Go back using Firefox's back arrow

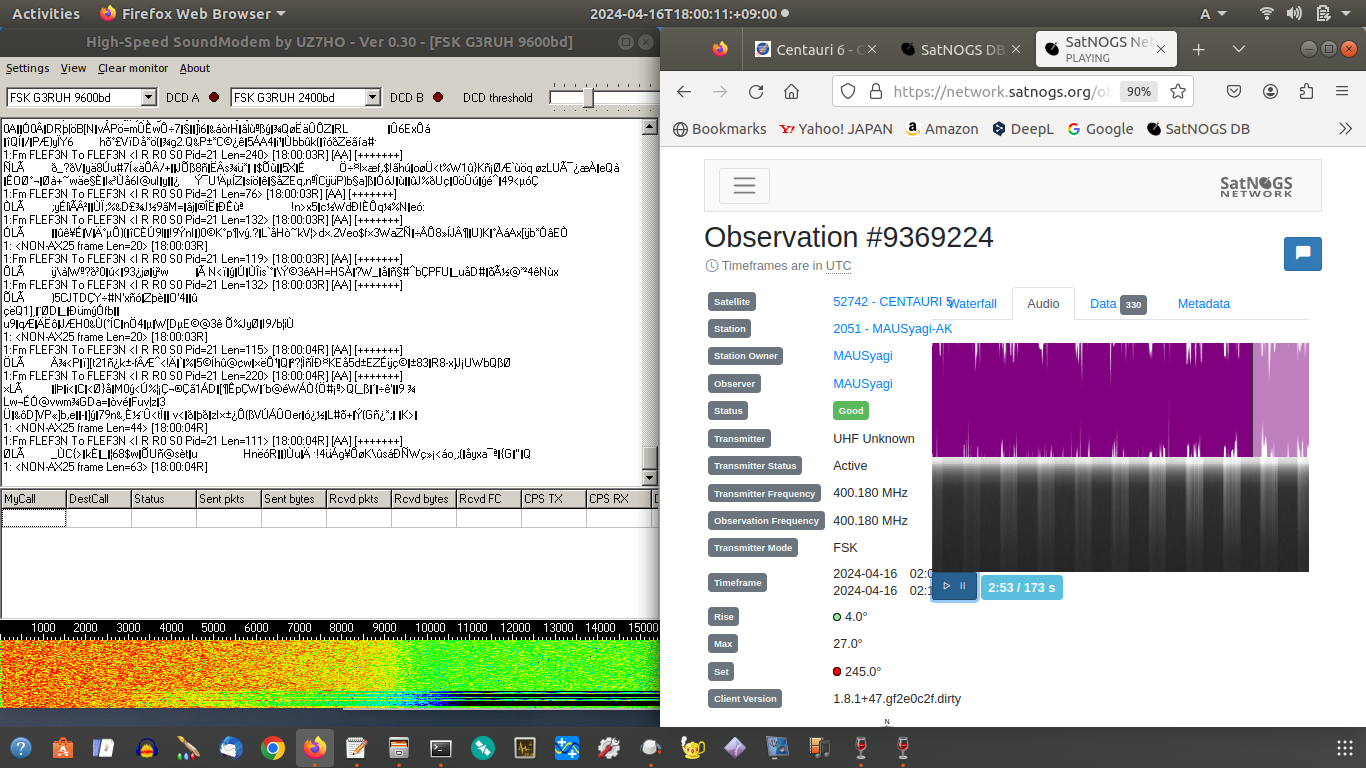click(684, 91)
